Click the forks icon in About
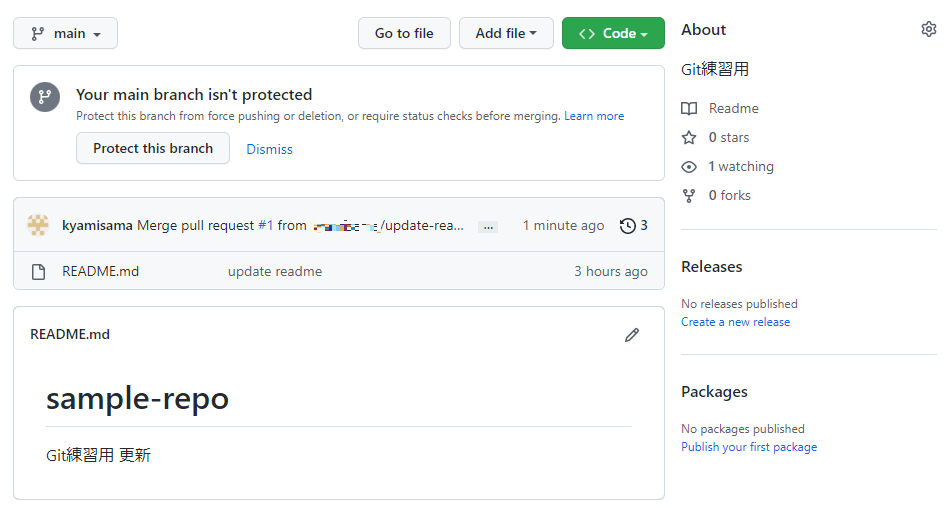 689,196
